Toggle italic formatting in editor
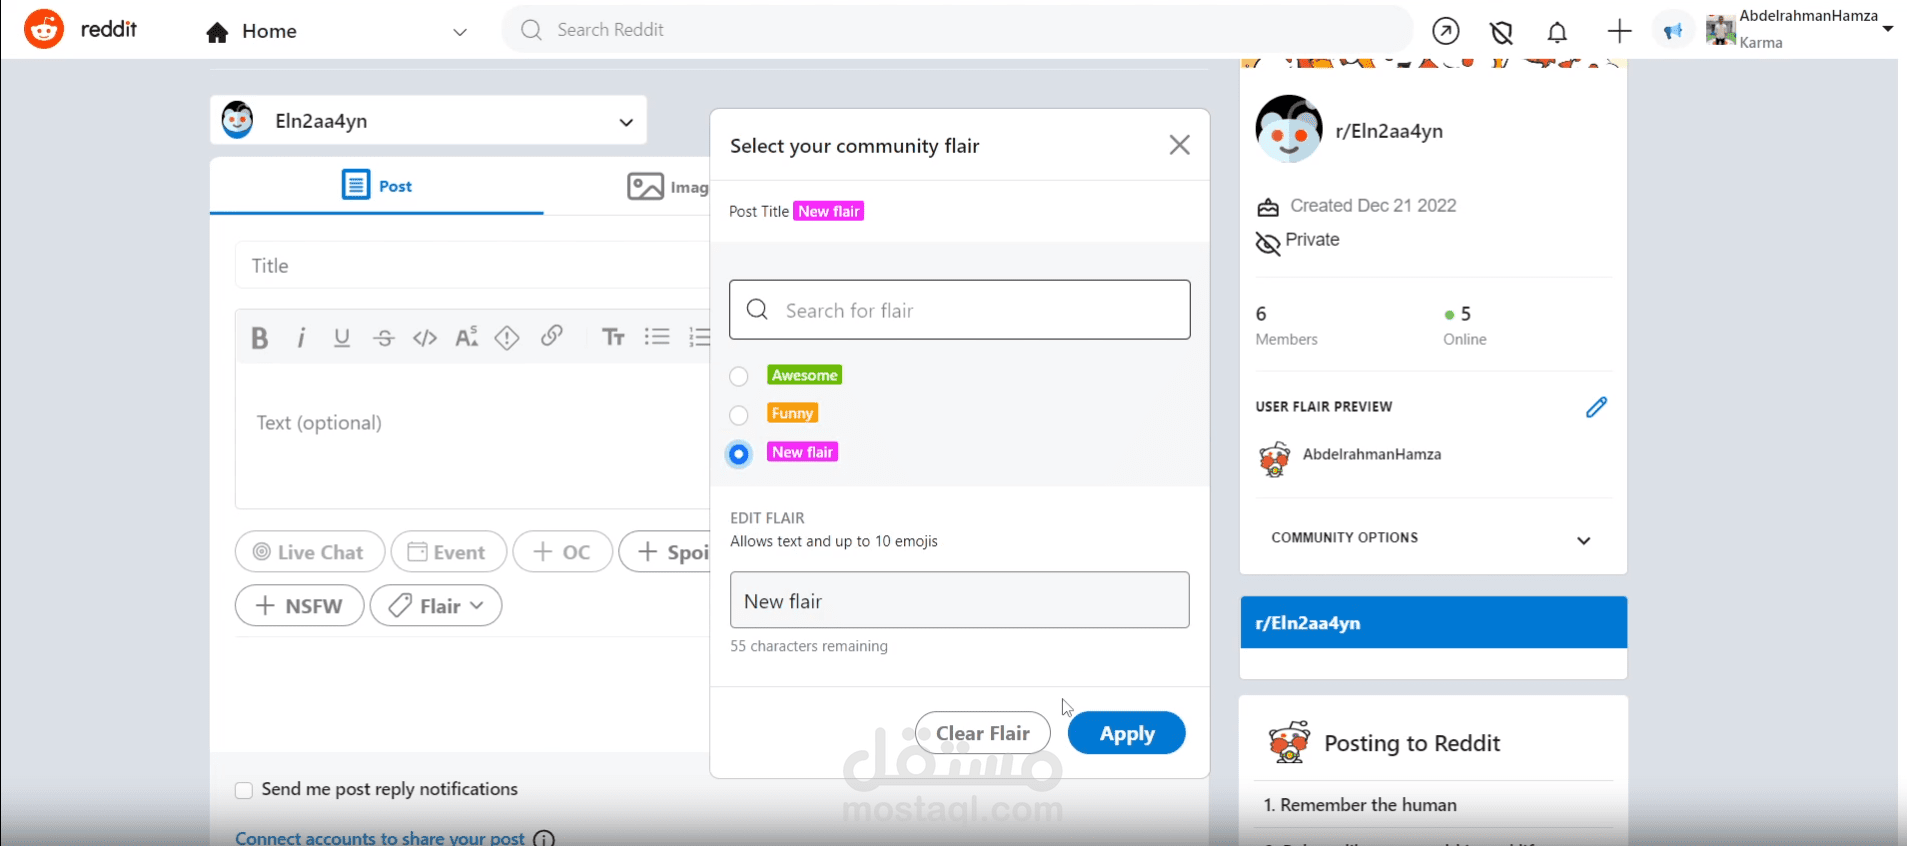1907x846 pixels. tap(301, 338)
